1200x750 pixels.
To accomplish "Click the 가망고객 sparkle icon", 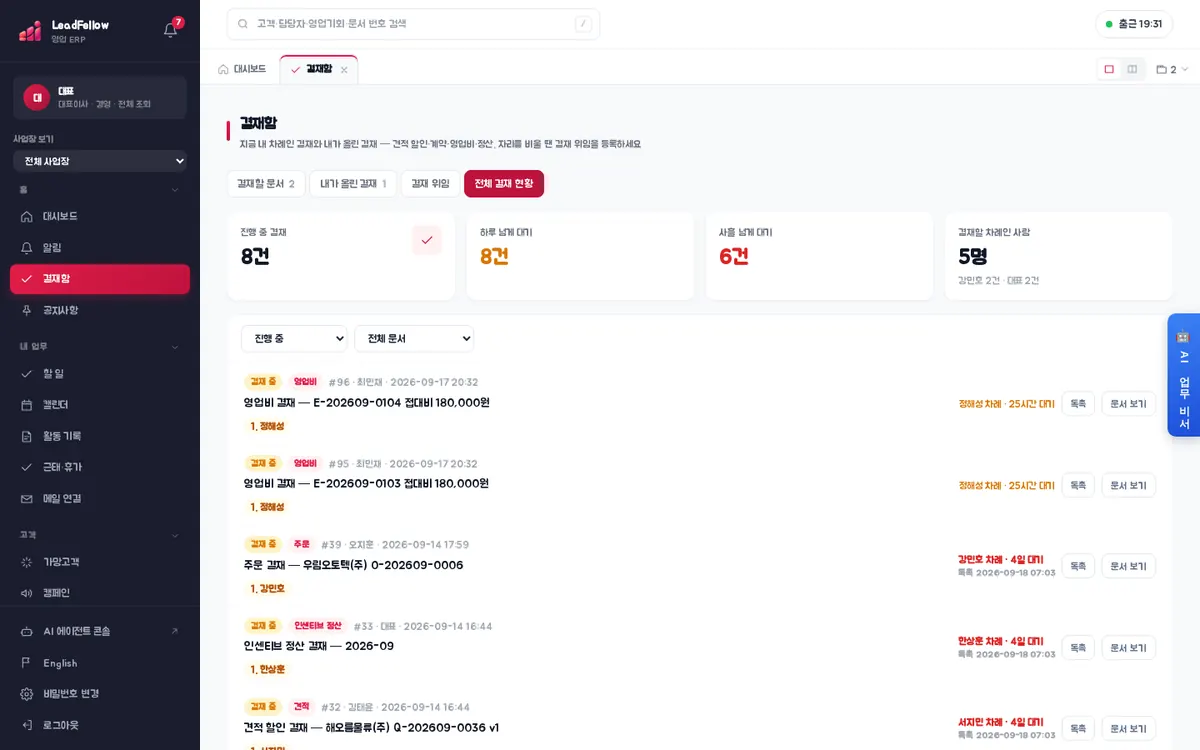I will 27,562.
